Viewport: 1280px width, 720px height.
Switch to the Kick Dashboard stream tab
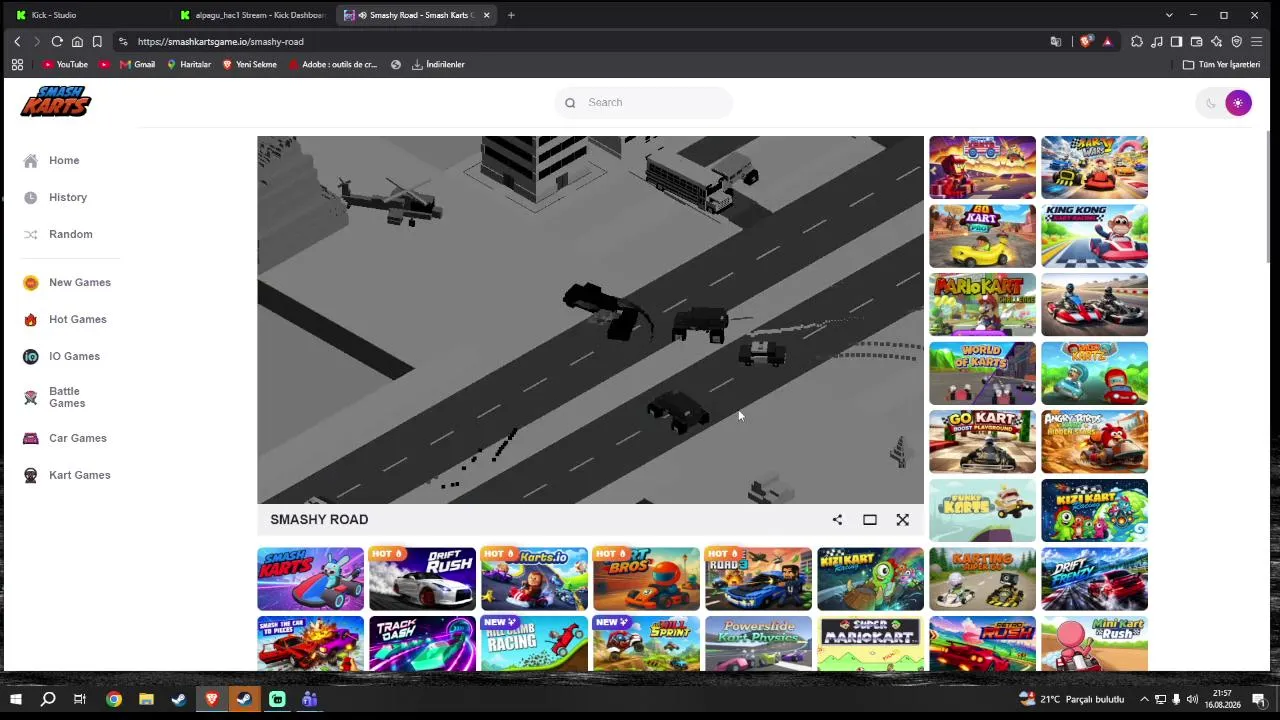click(252, 15)
